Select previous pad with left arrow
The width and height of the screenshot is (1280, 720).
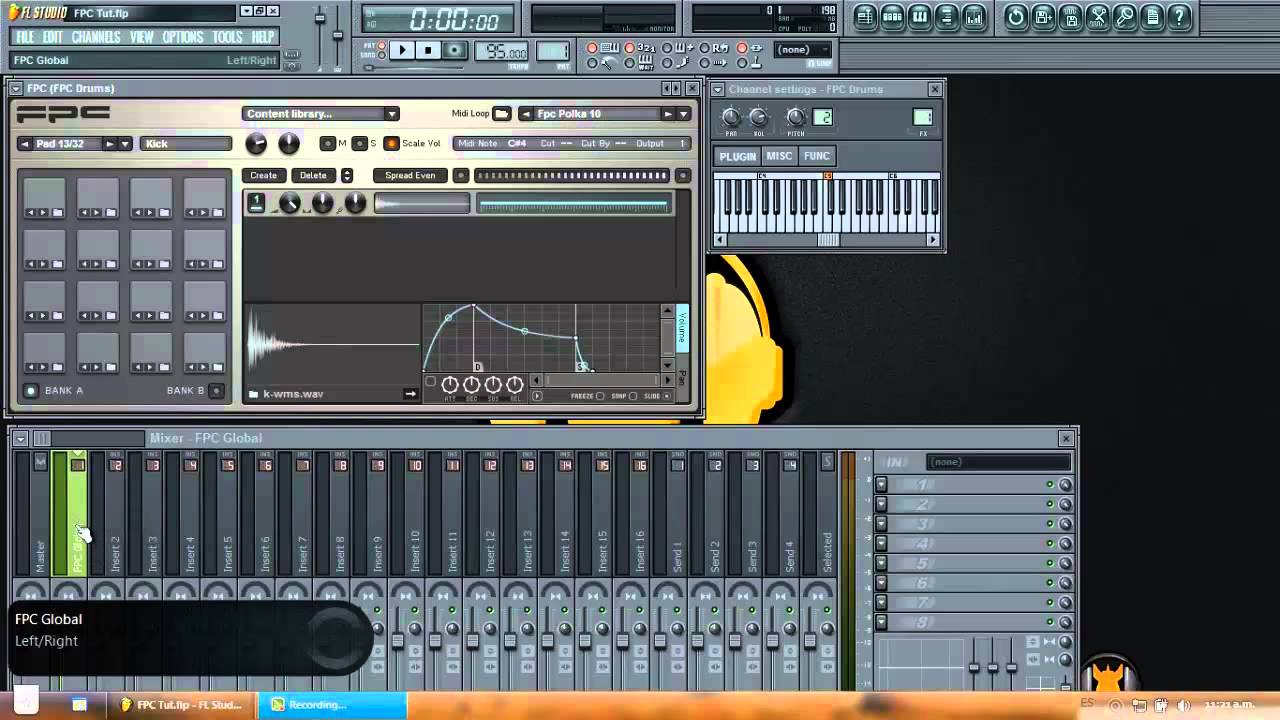point(25,144)
